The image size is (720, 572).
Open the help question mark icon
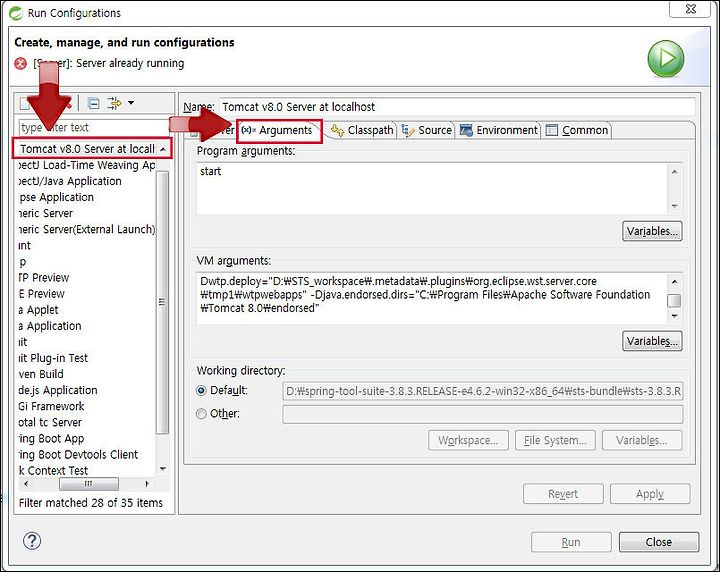(x=32, y=541)
